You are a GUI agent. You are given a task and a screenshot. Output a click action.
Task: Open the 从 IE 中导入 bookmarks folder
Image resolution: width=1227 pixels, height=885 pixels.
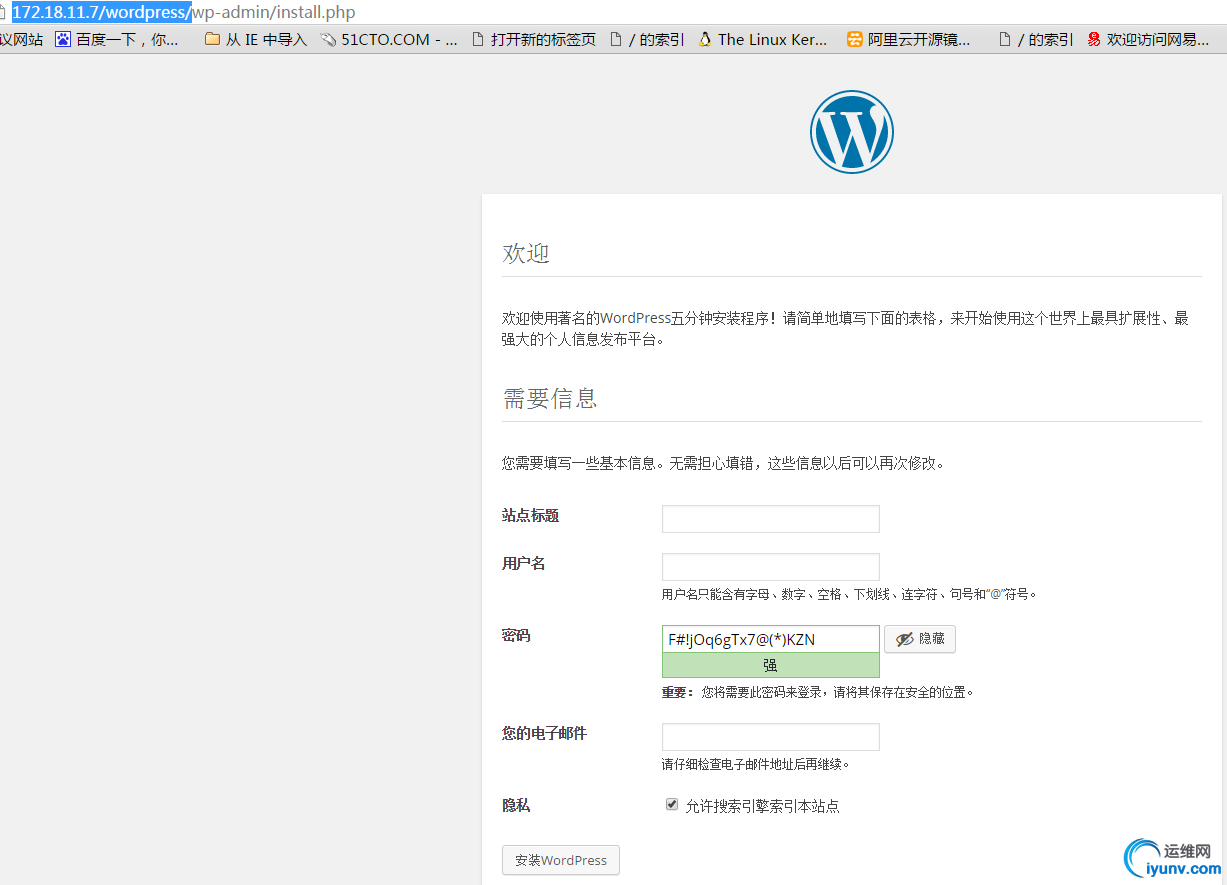(x=255, y=40)
